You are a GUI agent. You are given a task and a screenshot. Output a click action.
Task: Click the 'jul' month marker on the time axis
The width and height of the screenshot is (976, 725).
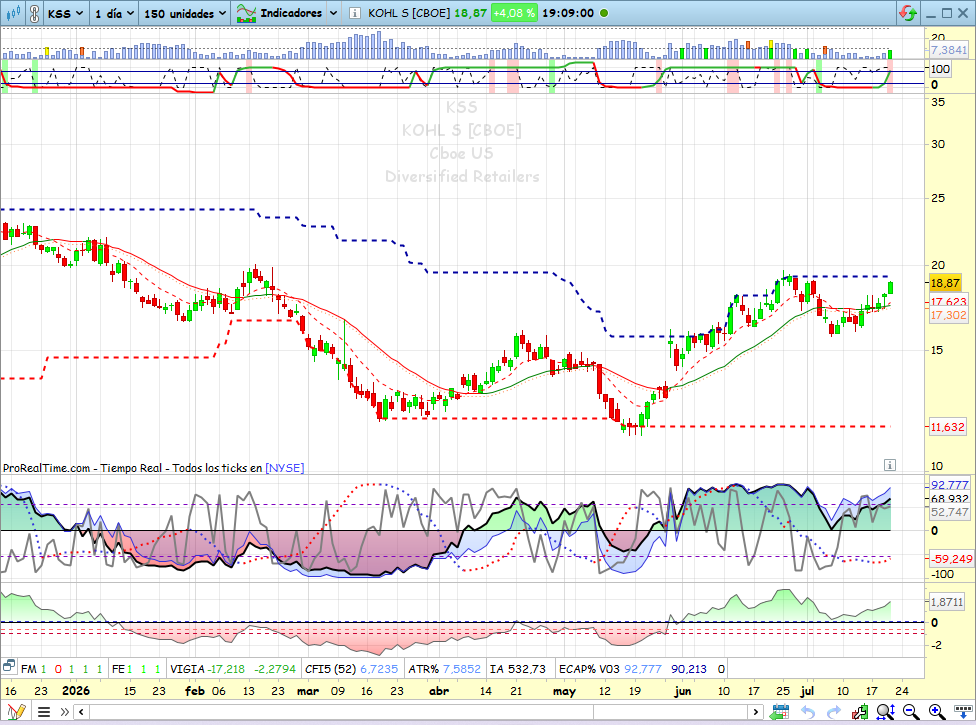(x=807, y=691)
